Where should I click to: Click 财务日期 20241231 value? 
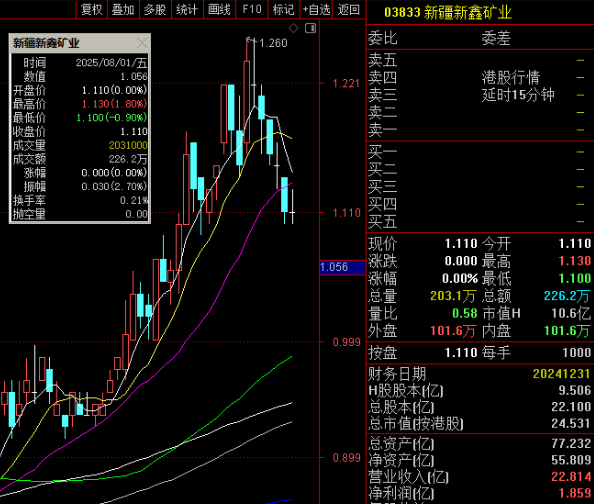coord(561,374)
